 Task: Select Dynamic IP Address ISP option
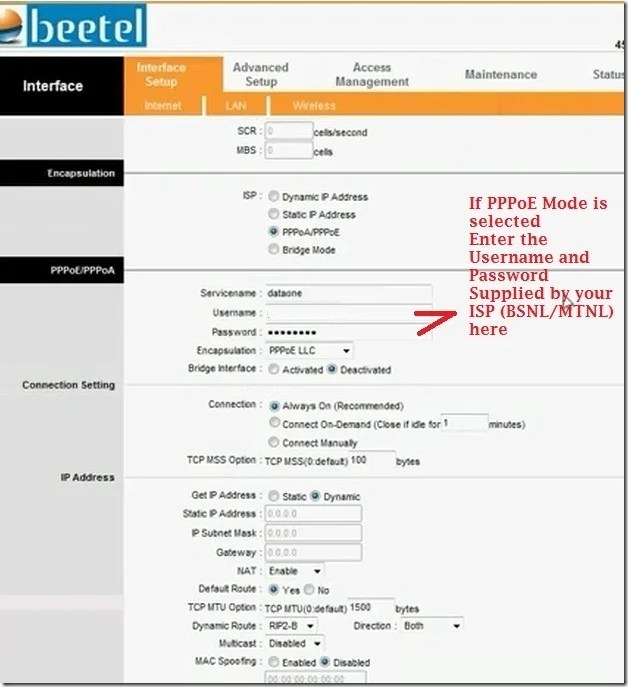[273, 196]
